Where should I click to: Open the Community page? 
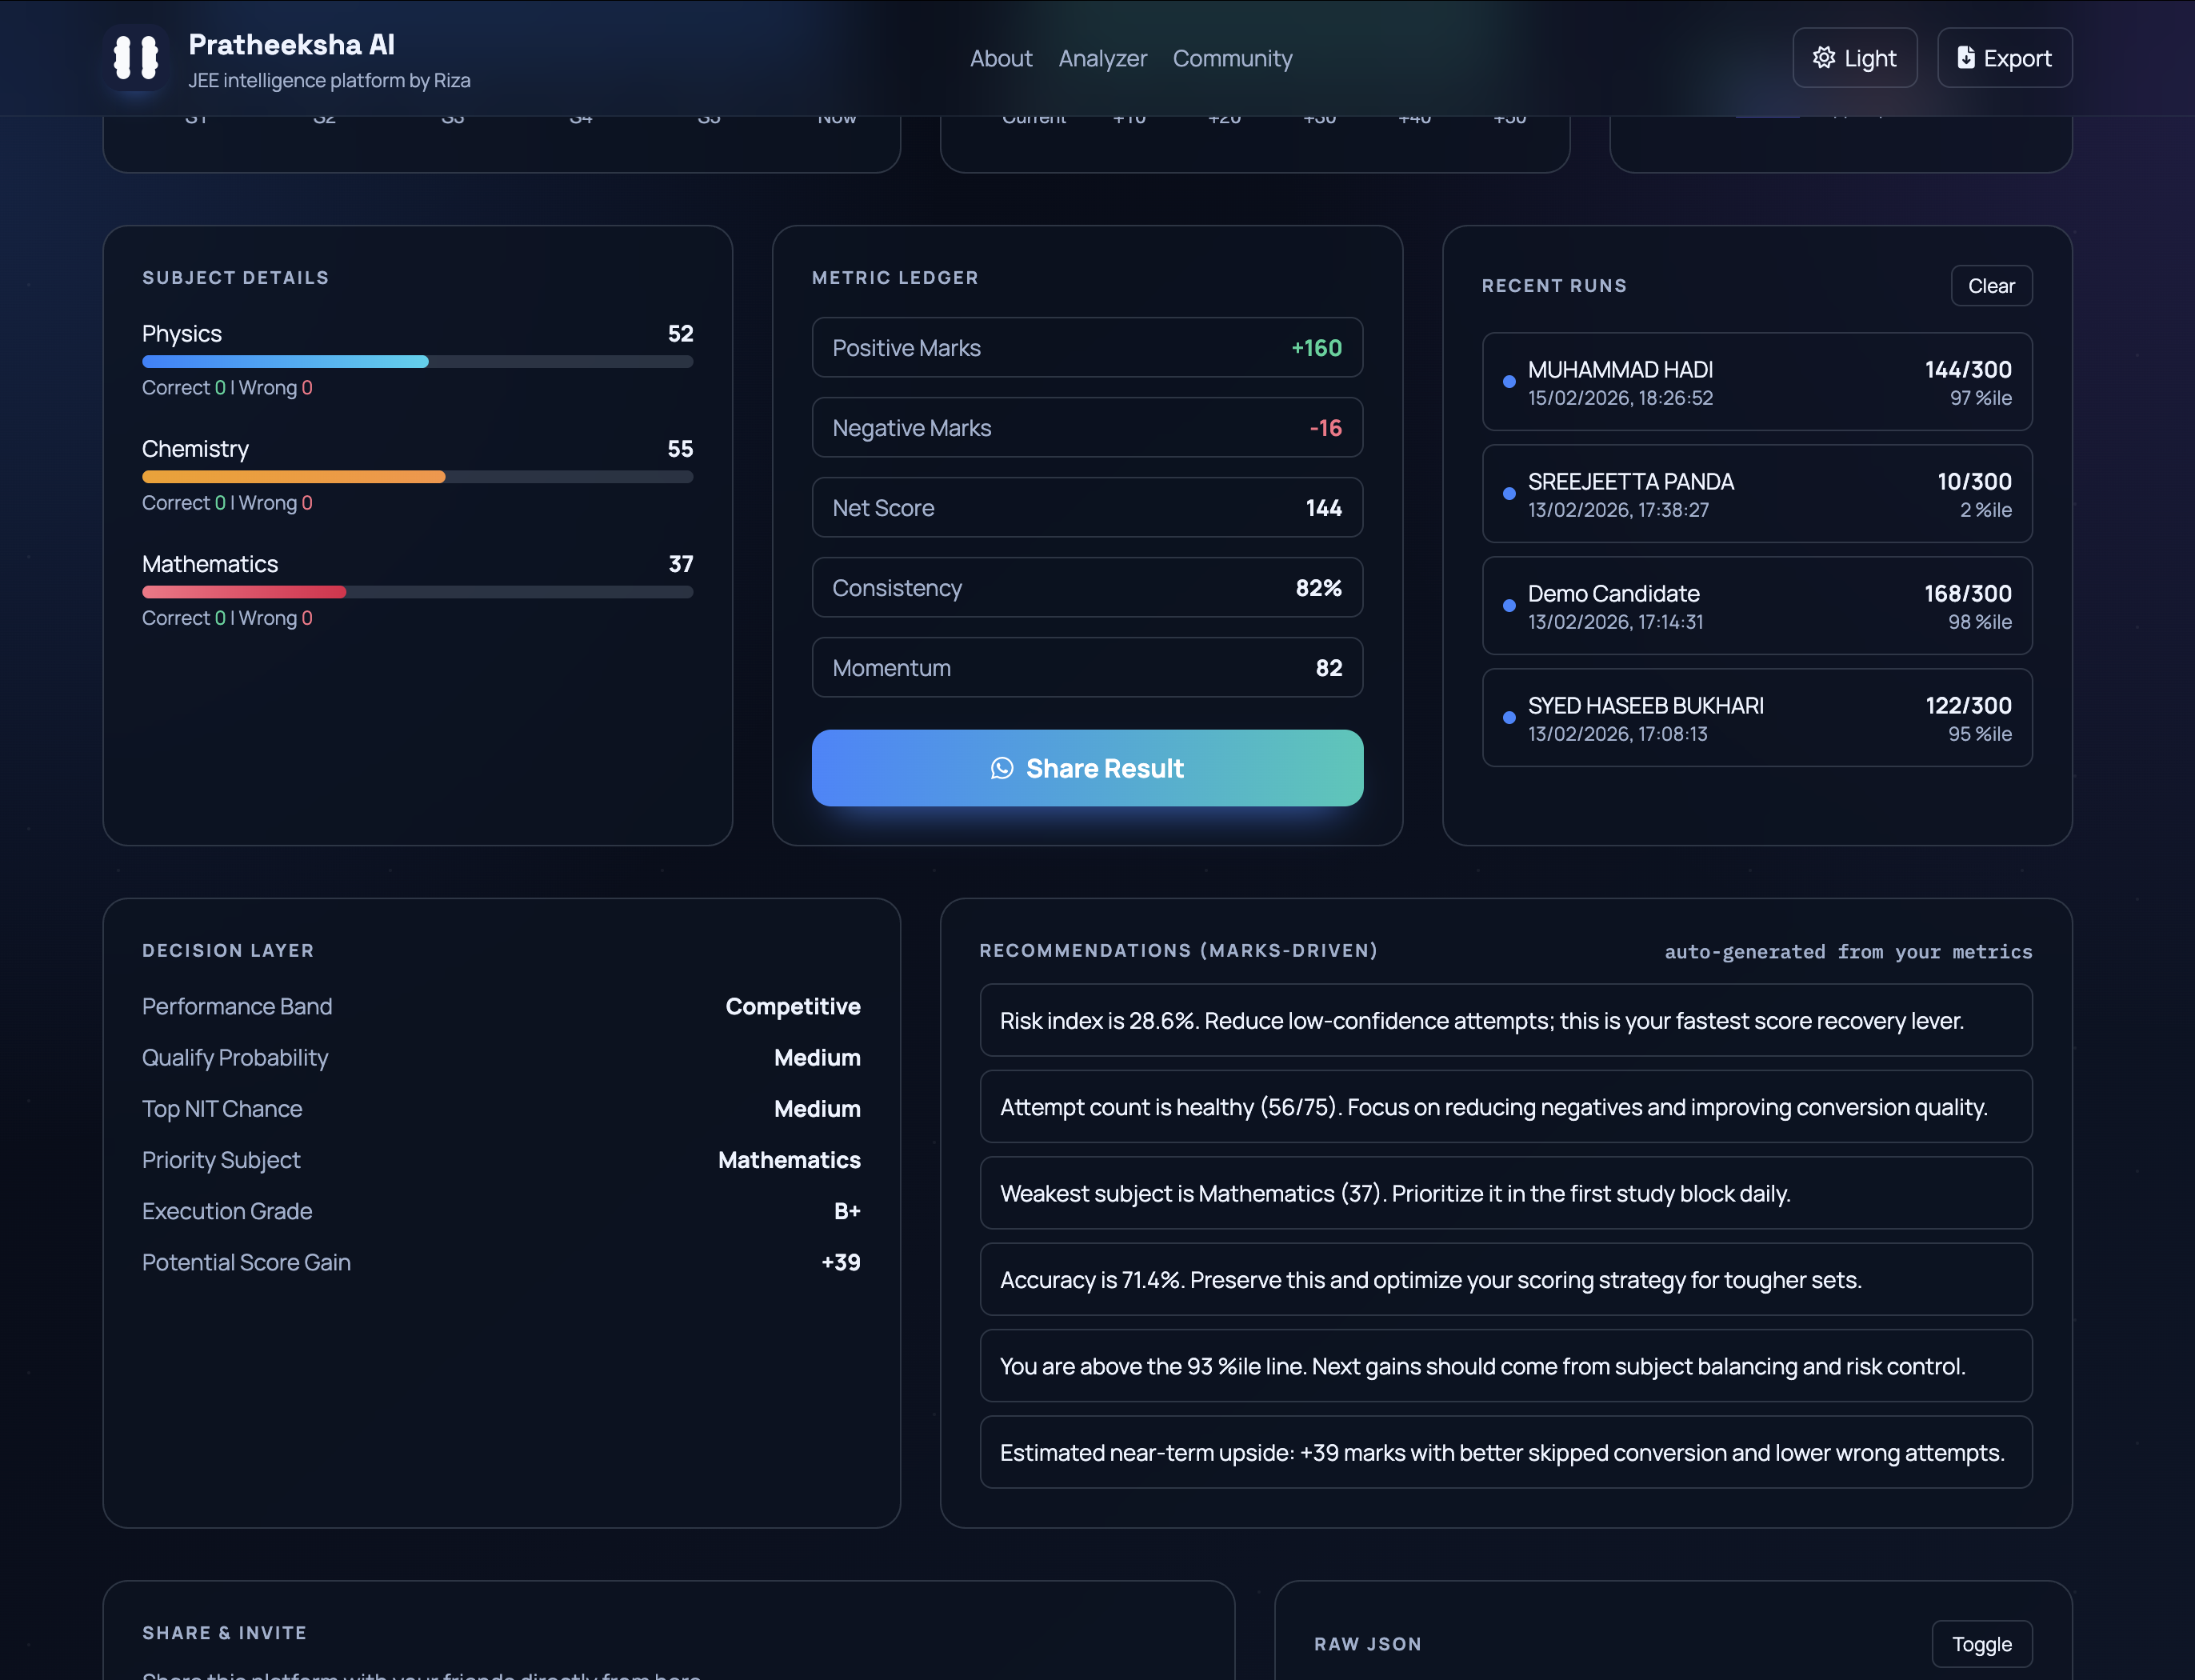(x=1232, y=58)
